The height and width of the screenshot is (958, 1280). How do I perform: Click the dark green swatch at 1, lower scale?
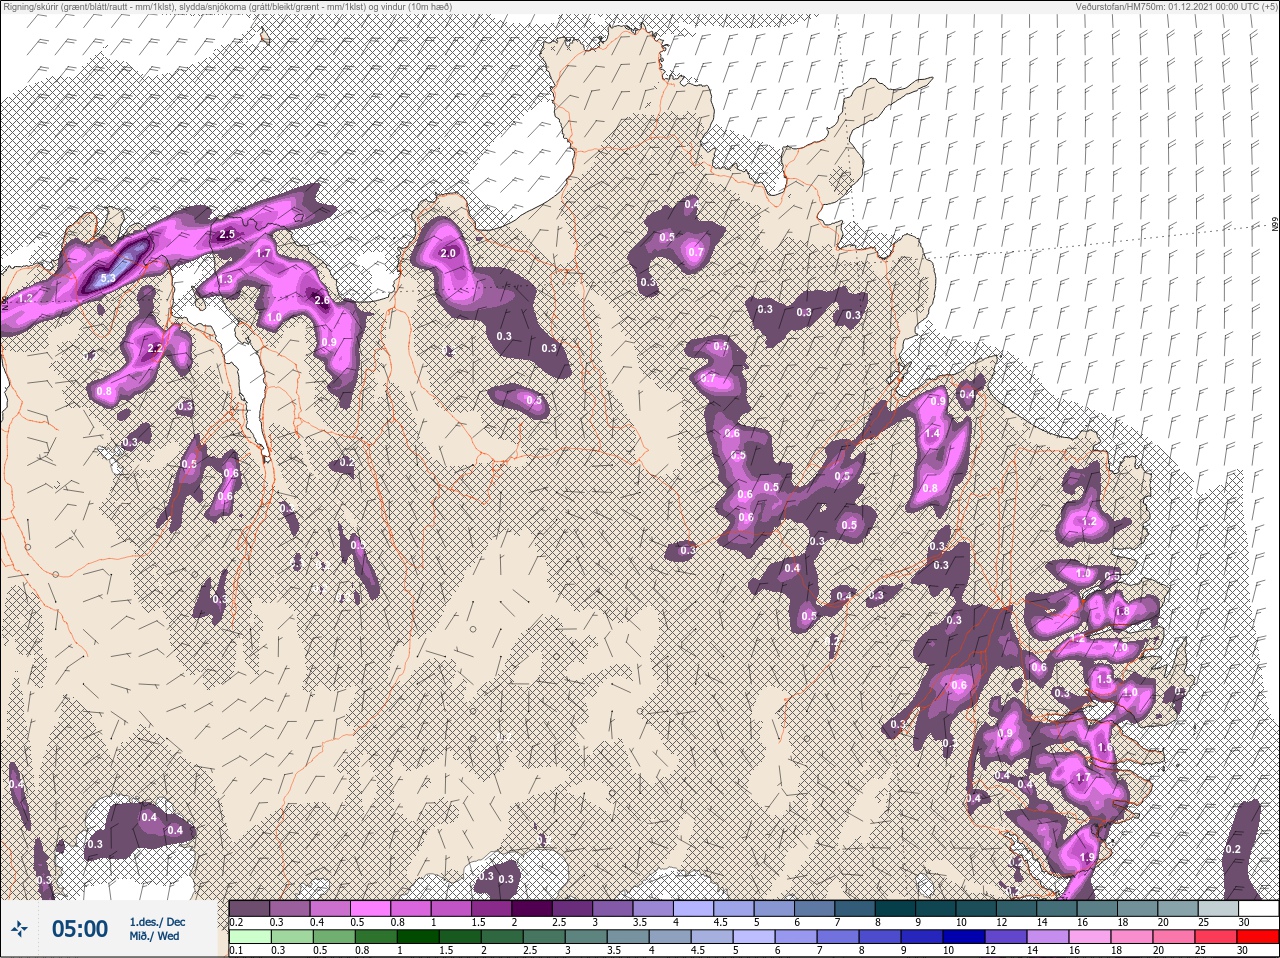tap(419, 937)
